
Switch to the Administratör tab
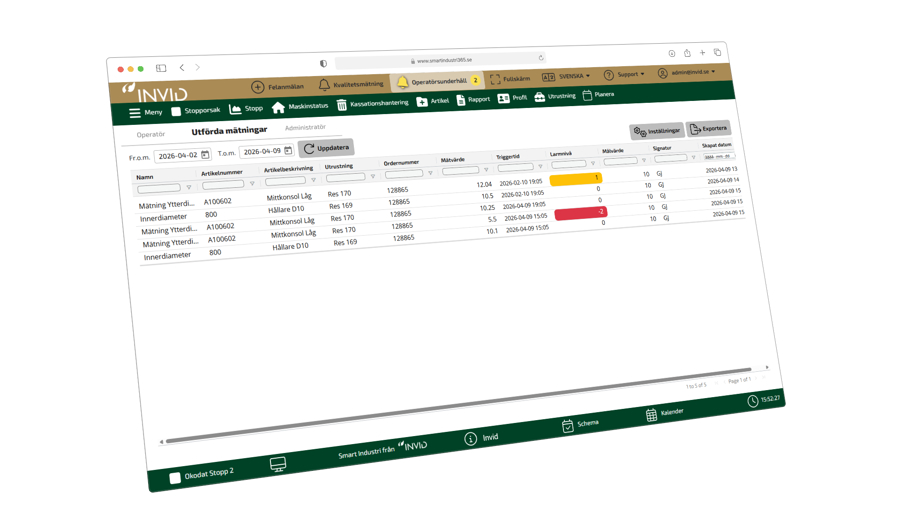pos(305,128)
